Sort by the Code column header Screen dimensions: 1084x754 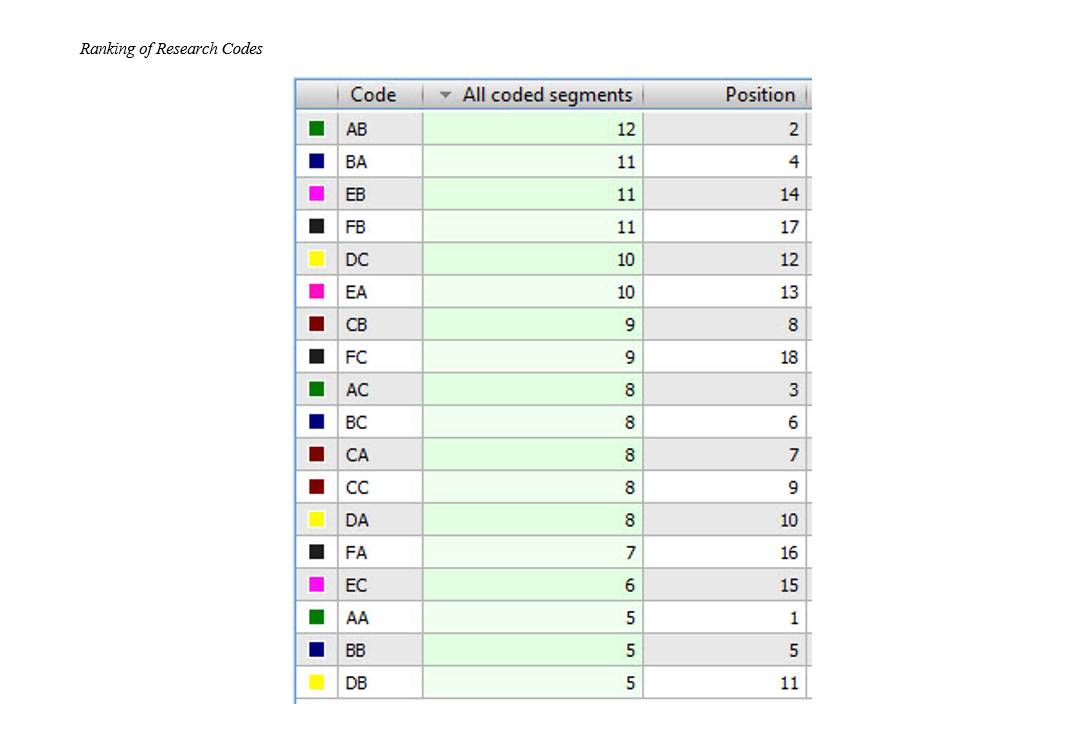[373, 95]
